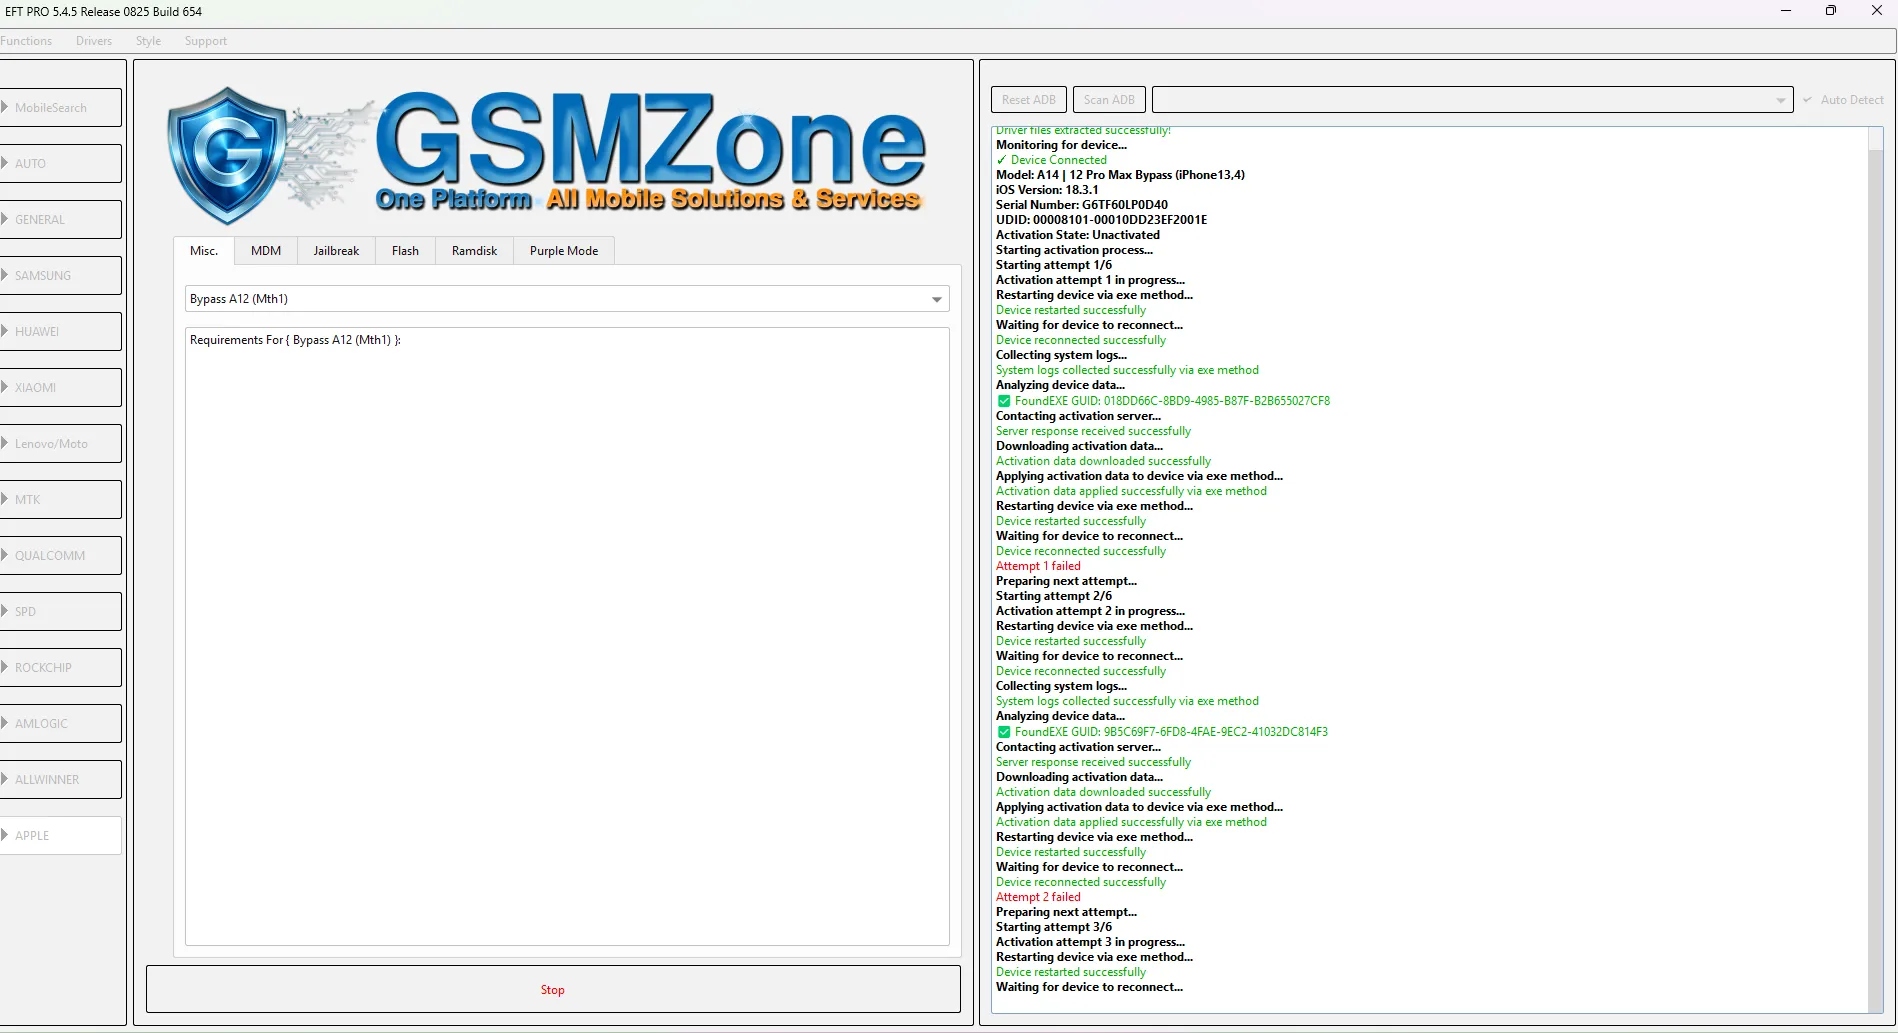Switch to the Ramdisk tab
This screenshot has height=1033, width=1898.
coord(474,251)
